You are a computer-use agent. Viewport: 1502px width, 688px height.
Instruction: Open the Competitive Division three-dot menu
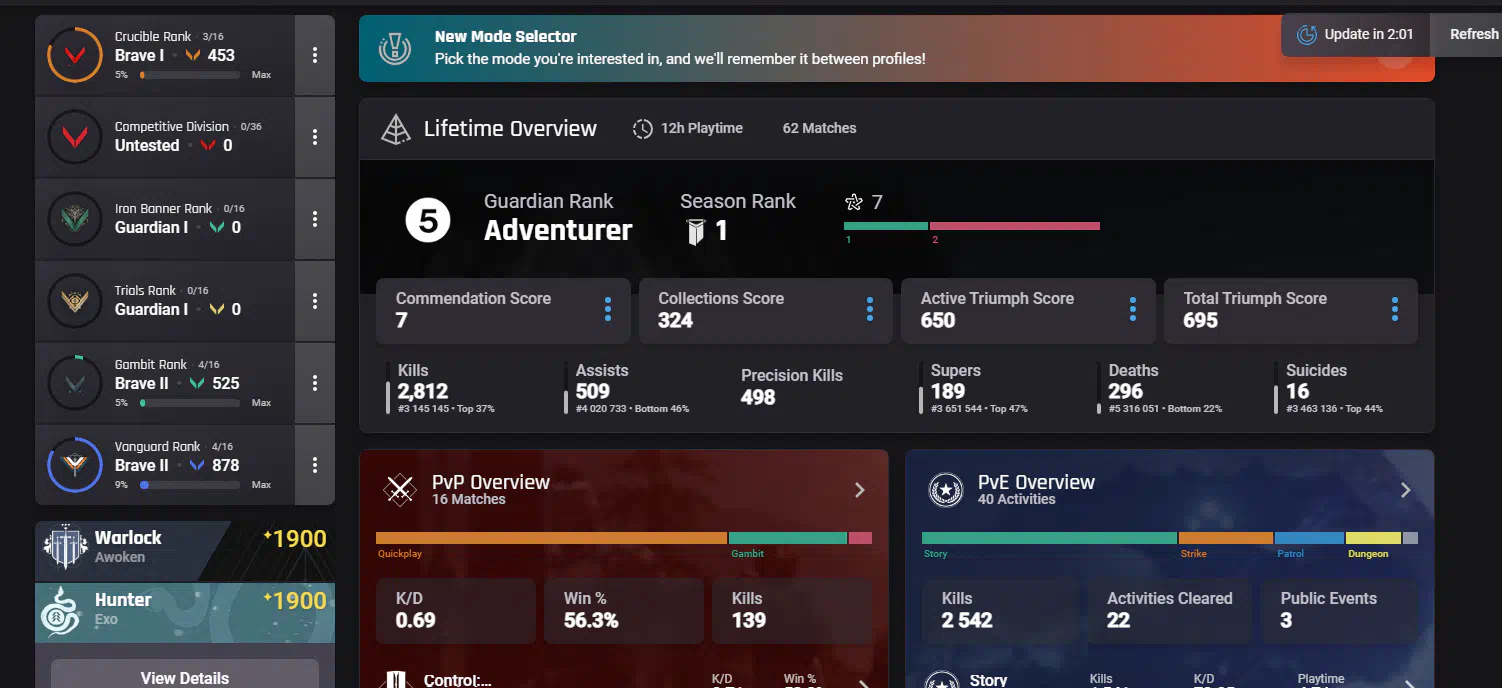click(x=315, y=137)
